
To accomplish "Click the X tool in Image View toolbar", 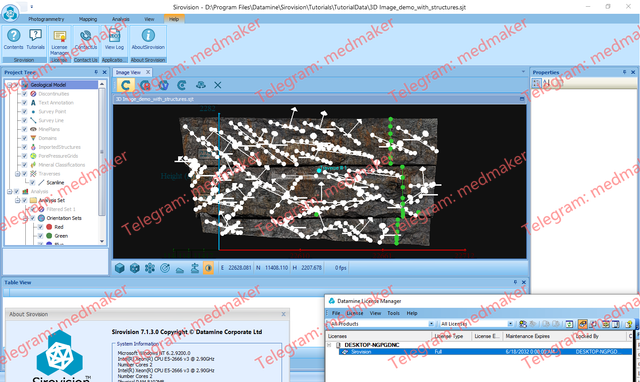I will [x=218, y=85].
